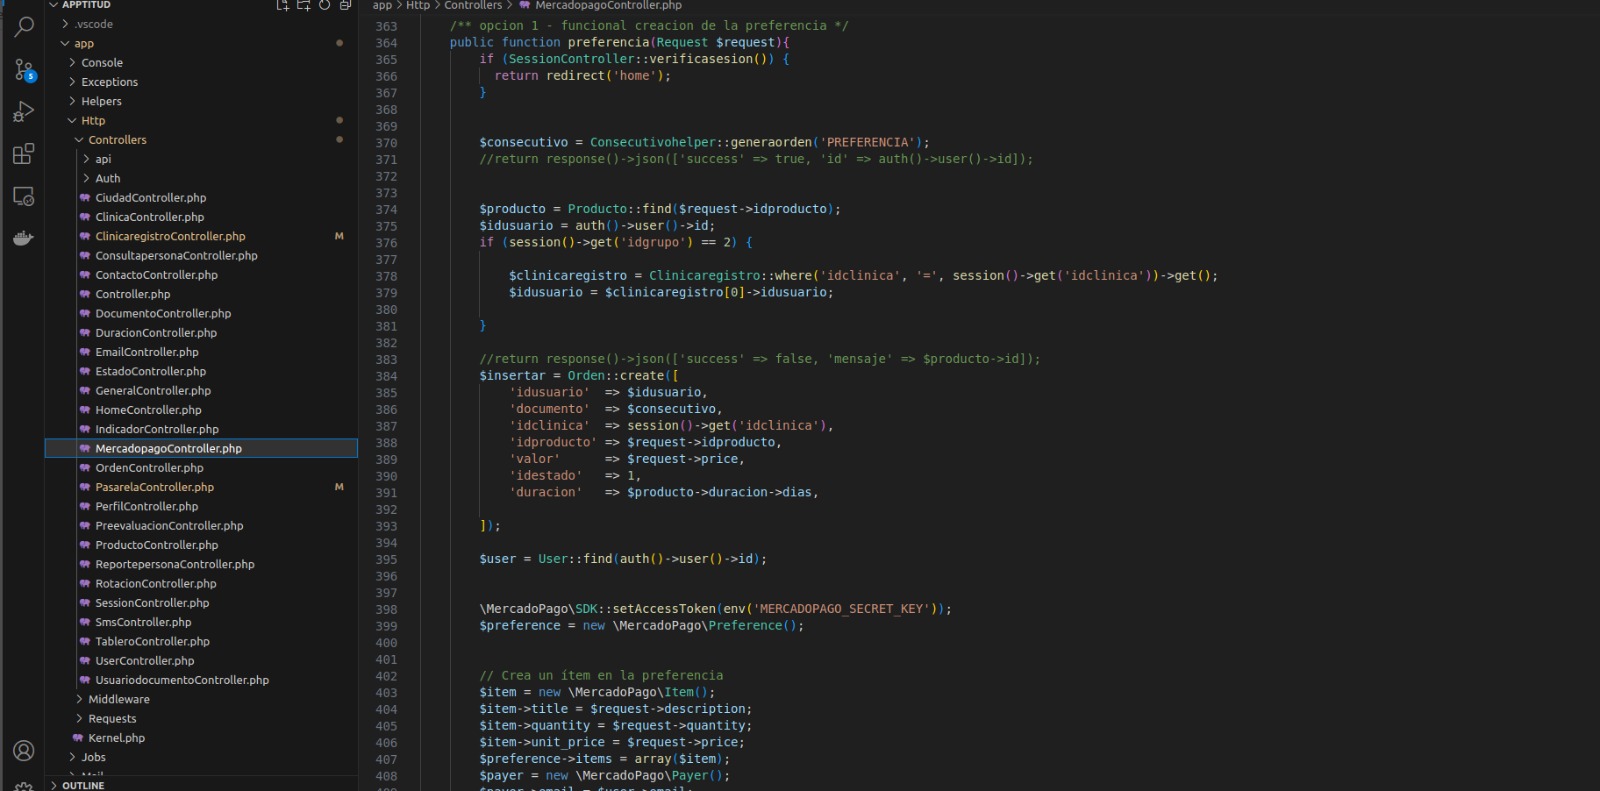Viewport: 1600px width, 791px height.
Task: Refresh the explorer file tree
Action: pyautogui.click(x=325, y=5)
